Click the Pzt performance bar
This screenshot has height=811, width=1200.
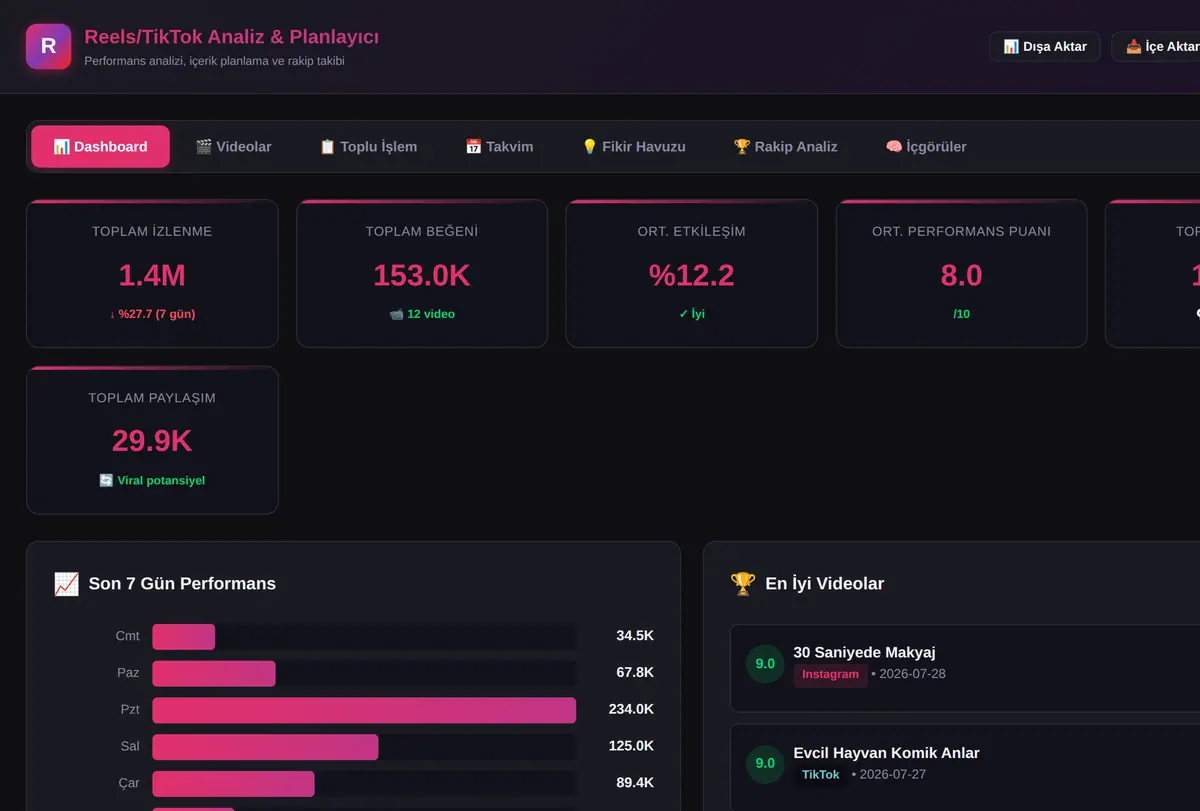tap(364, 710)
